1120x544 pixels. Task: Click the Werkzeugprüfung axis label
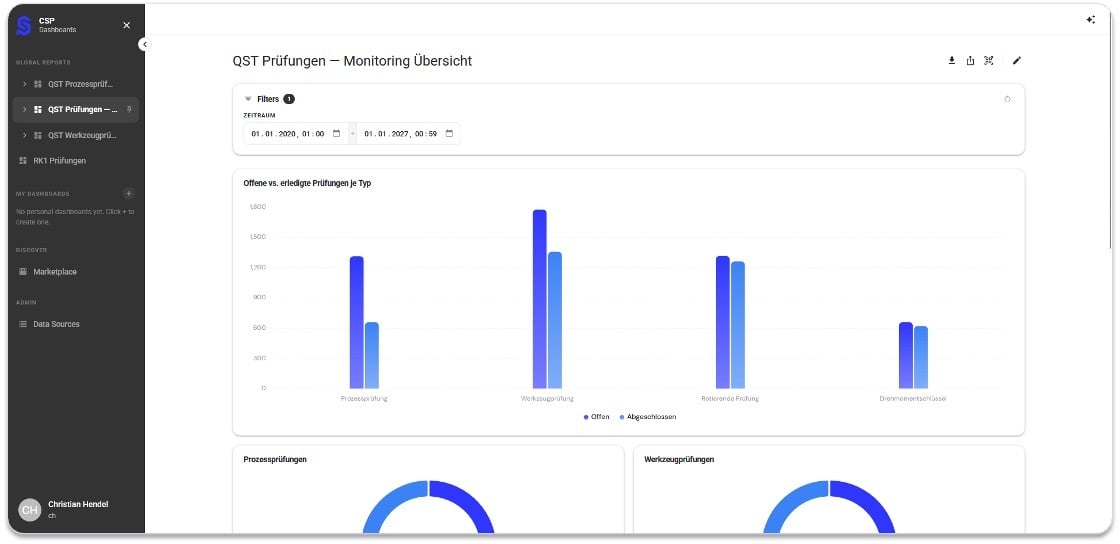pos(547,398)
